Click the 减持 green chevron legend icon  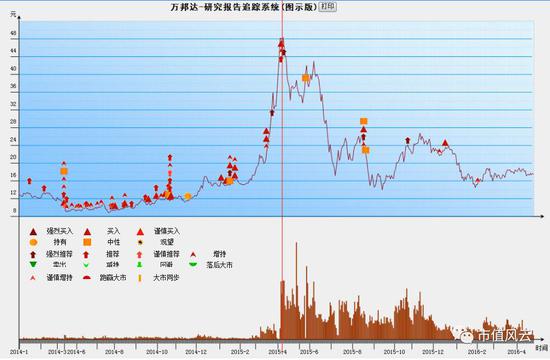tap(86, 265)
